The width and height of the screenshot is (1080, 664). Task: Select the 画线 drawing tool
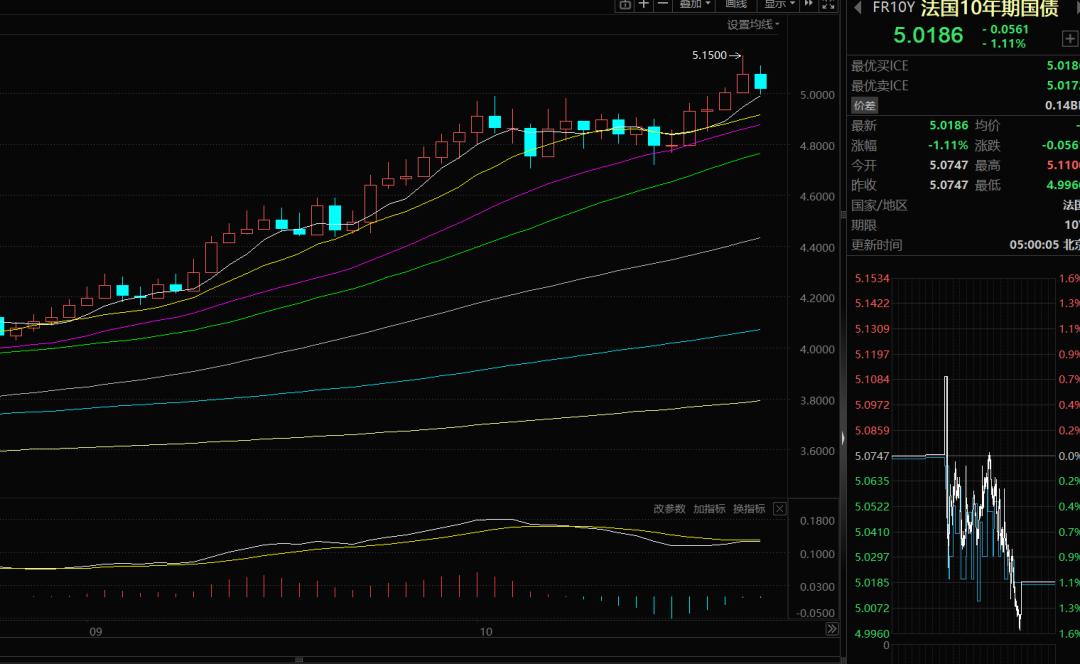(736, 4)
